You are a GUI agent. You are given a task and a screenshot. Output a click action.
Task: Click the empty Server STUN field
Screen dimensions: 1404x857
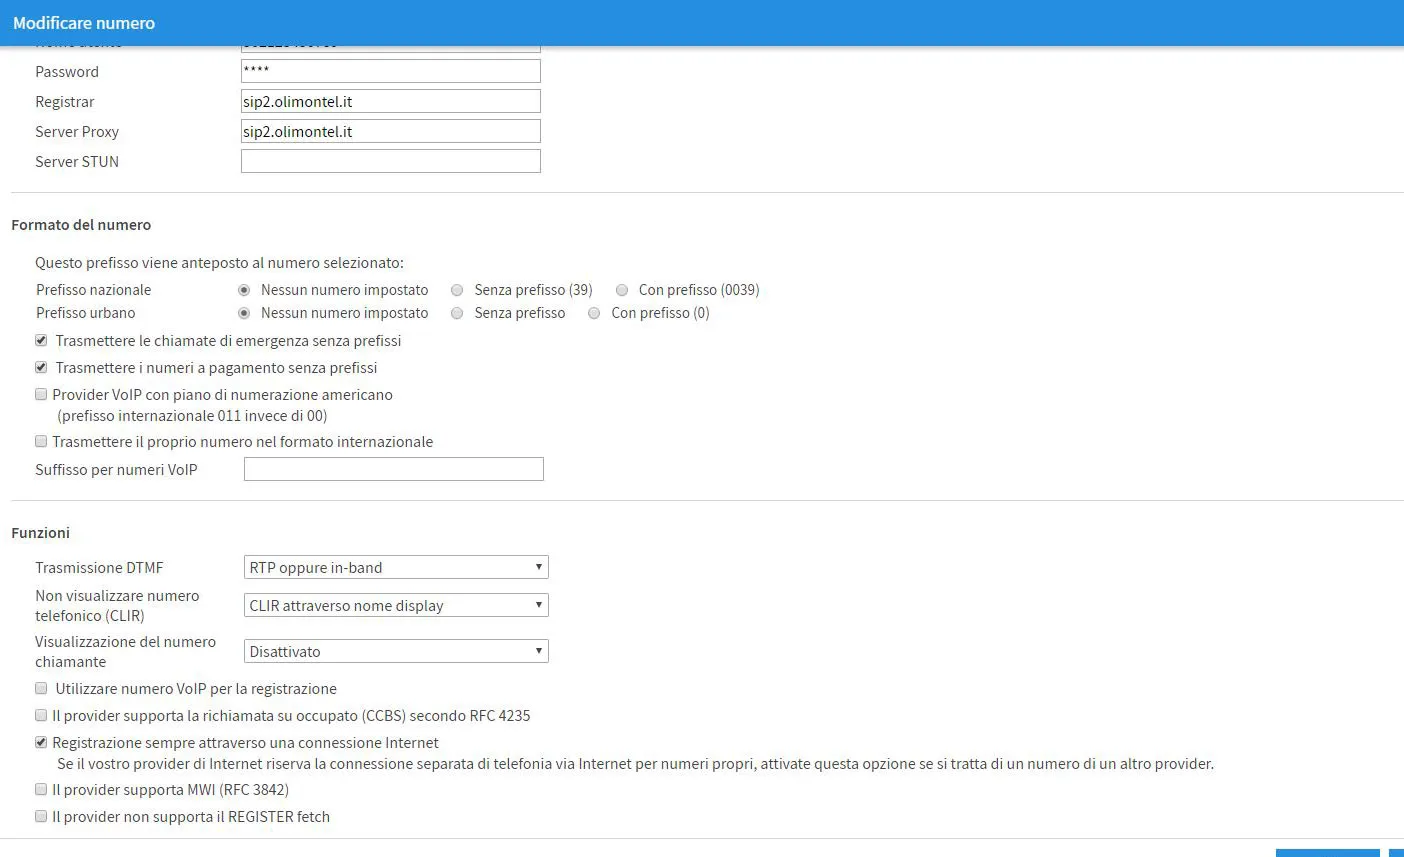[x=390, y=161]
